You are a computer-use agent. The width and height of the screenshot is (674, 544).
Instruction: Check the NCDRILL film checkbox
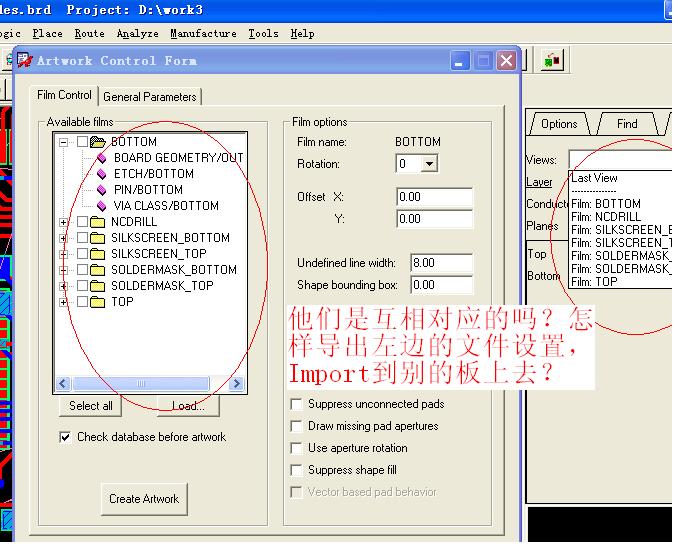pos(83,222)
